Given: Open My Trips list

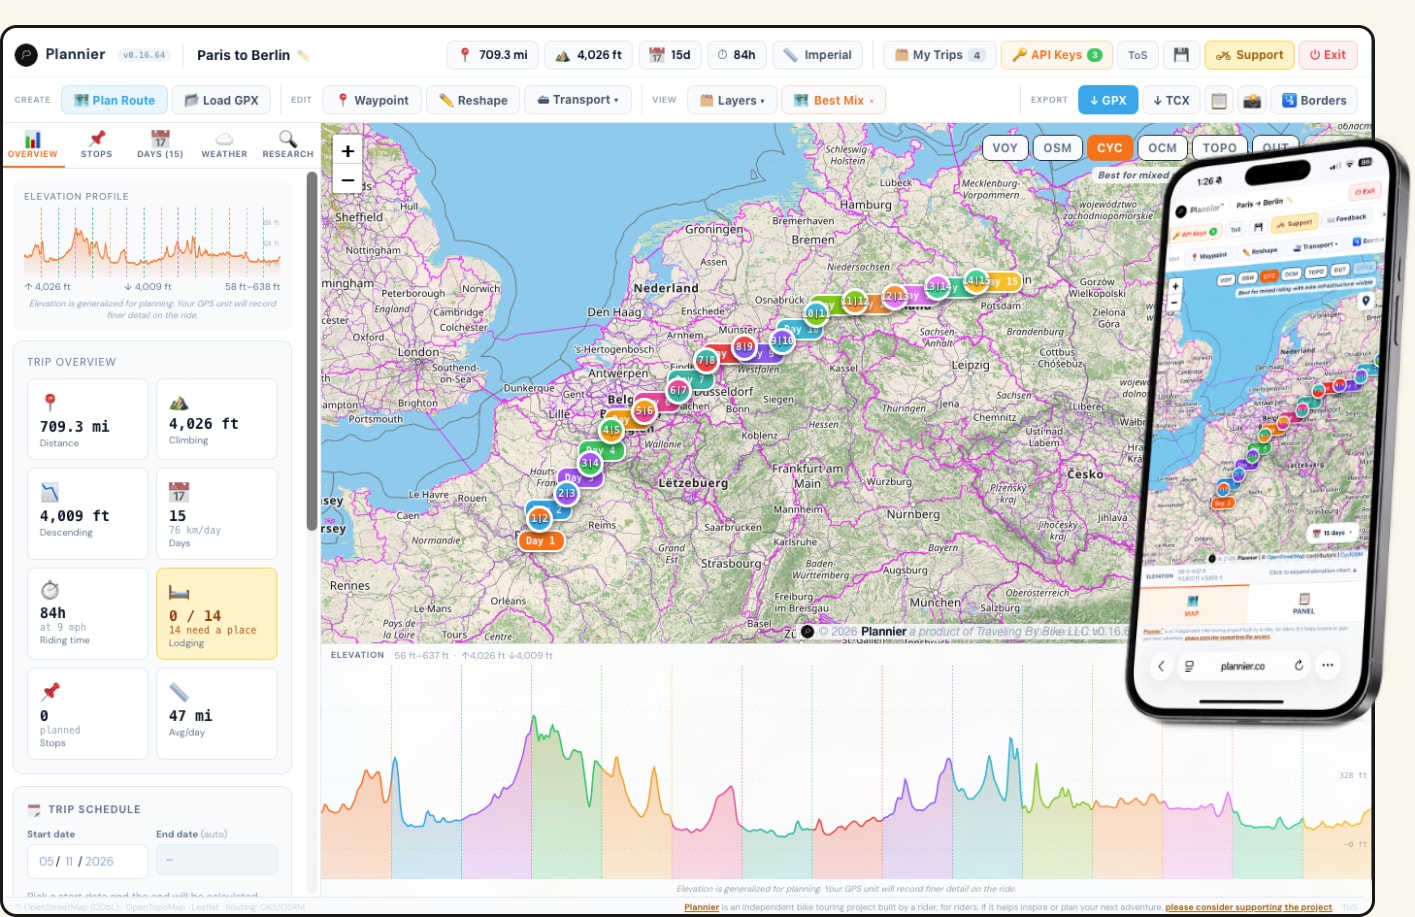Looking at the screenshot, I should 938,55.
